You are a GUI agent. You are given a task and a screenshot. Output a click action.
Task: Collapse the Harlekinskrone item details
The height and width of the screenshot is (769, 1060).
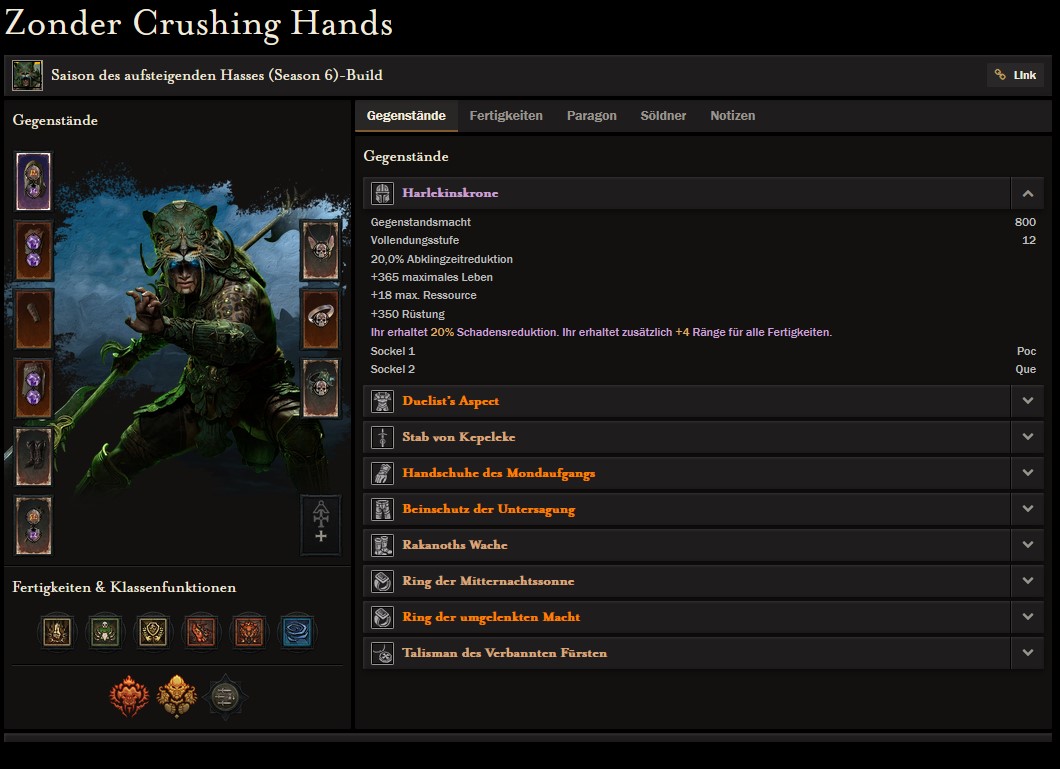[x=1028, y=193]
